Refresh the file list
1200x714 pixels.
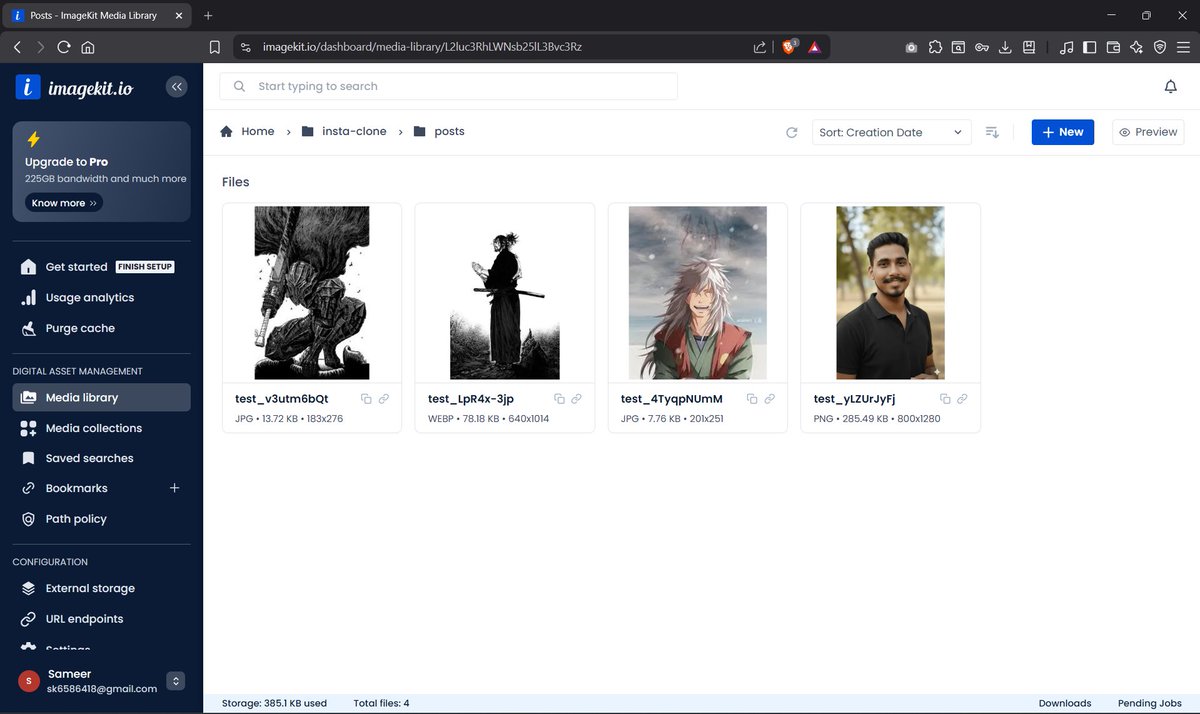(x=792, y=132)
